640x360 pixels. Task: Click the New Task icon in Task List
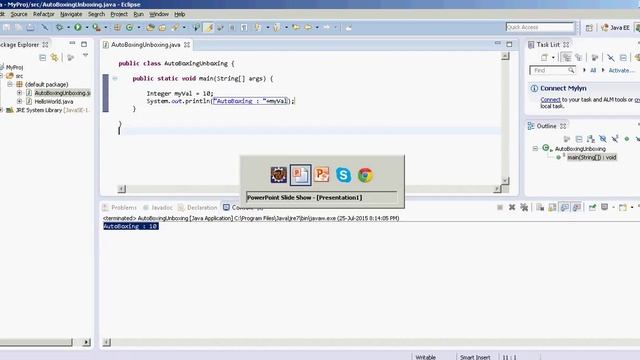point(544,58)
